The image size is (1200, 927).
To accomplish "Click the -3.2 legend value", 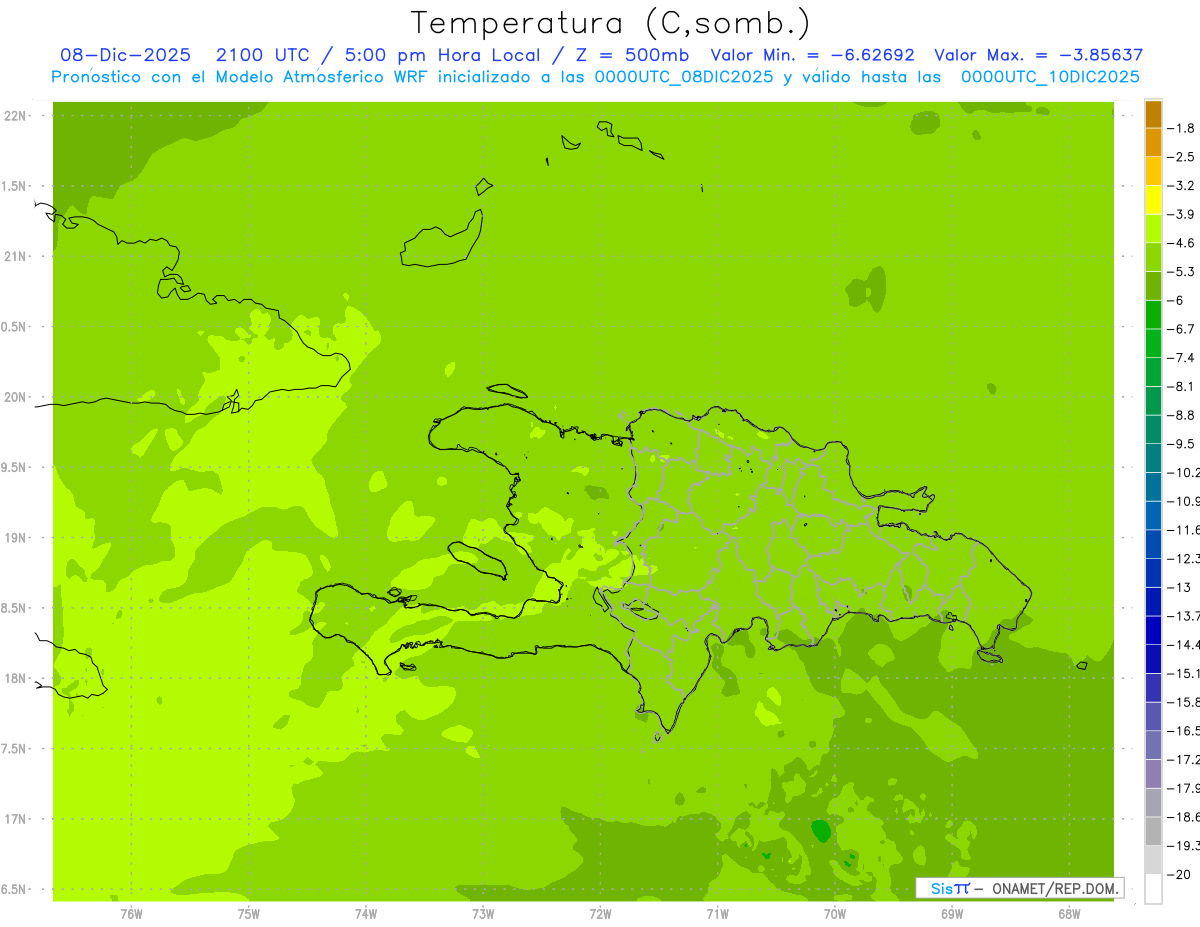I will coord(1180,186).
